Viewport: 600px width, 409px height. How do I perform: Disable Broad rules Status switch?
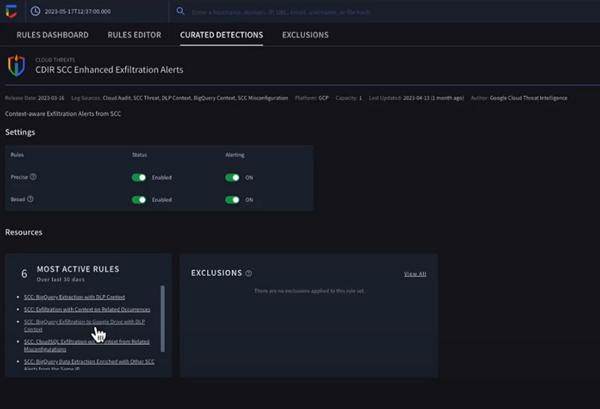point(140,199)
